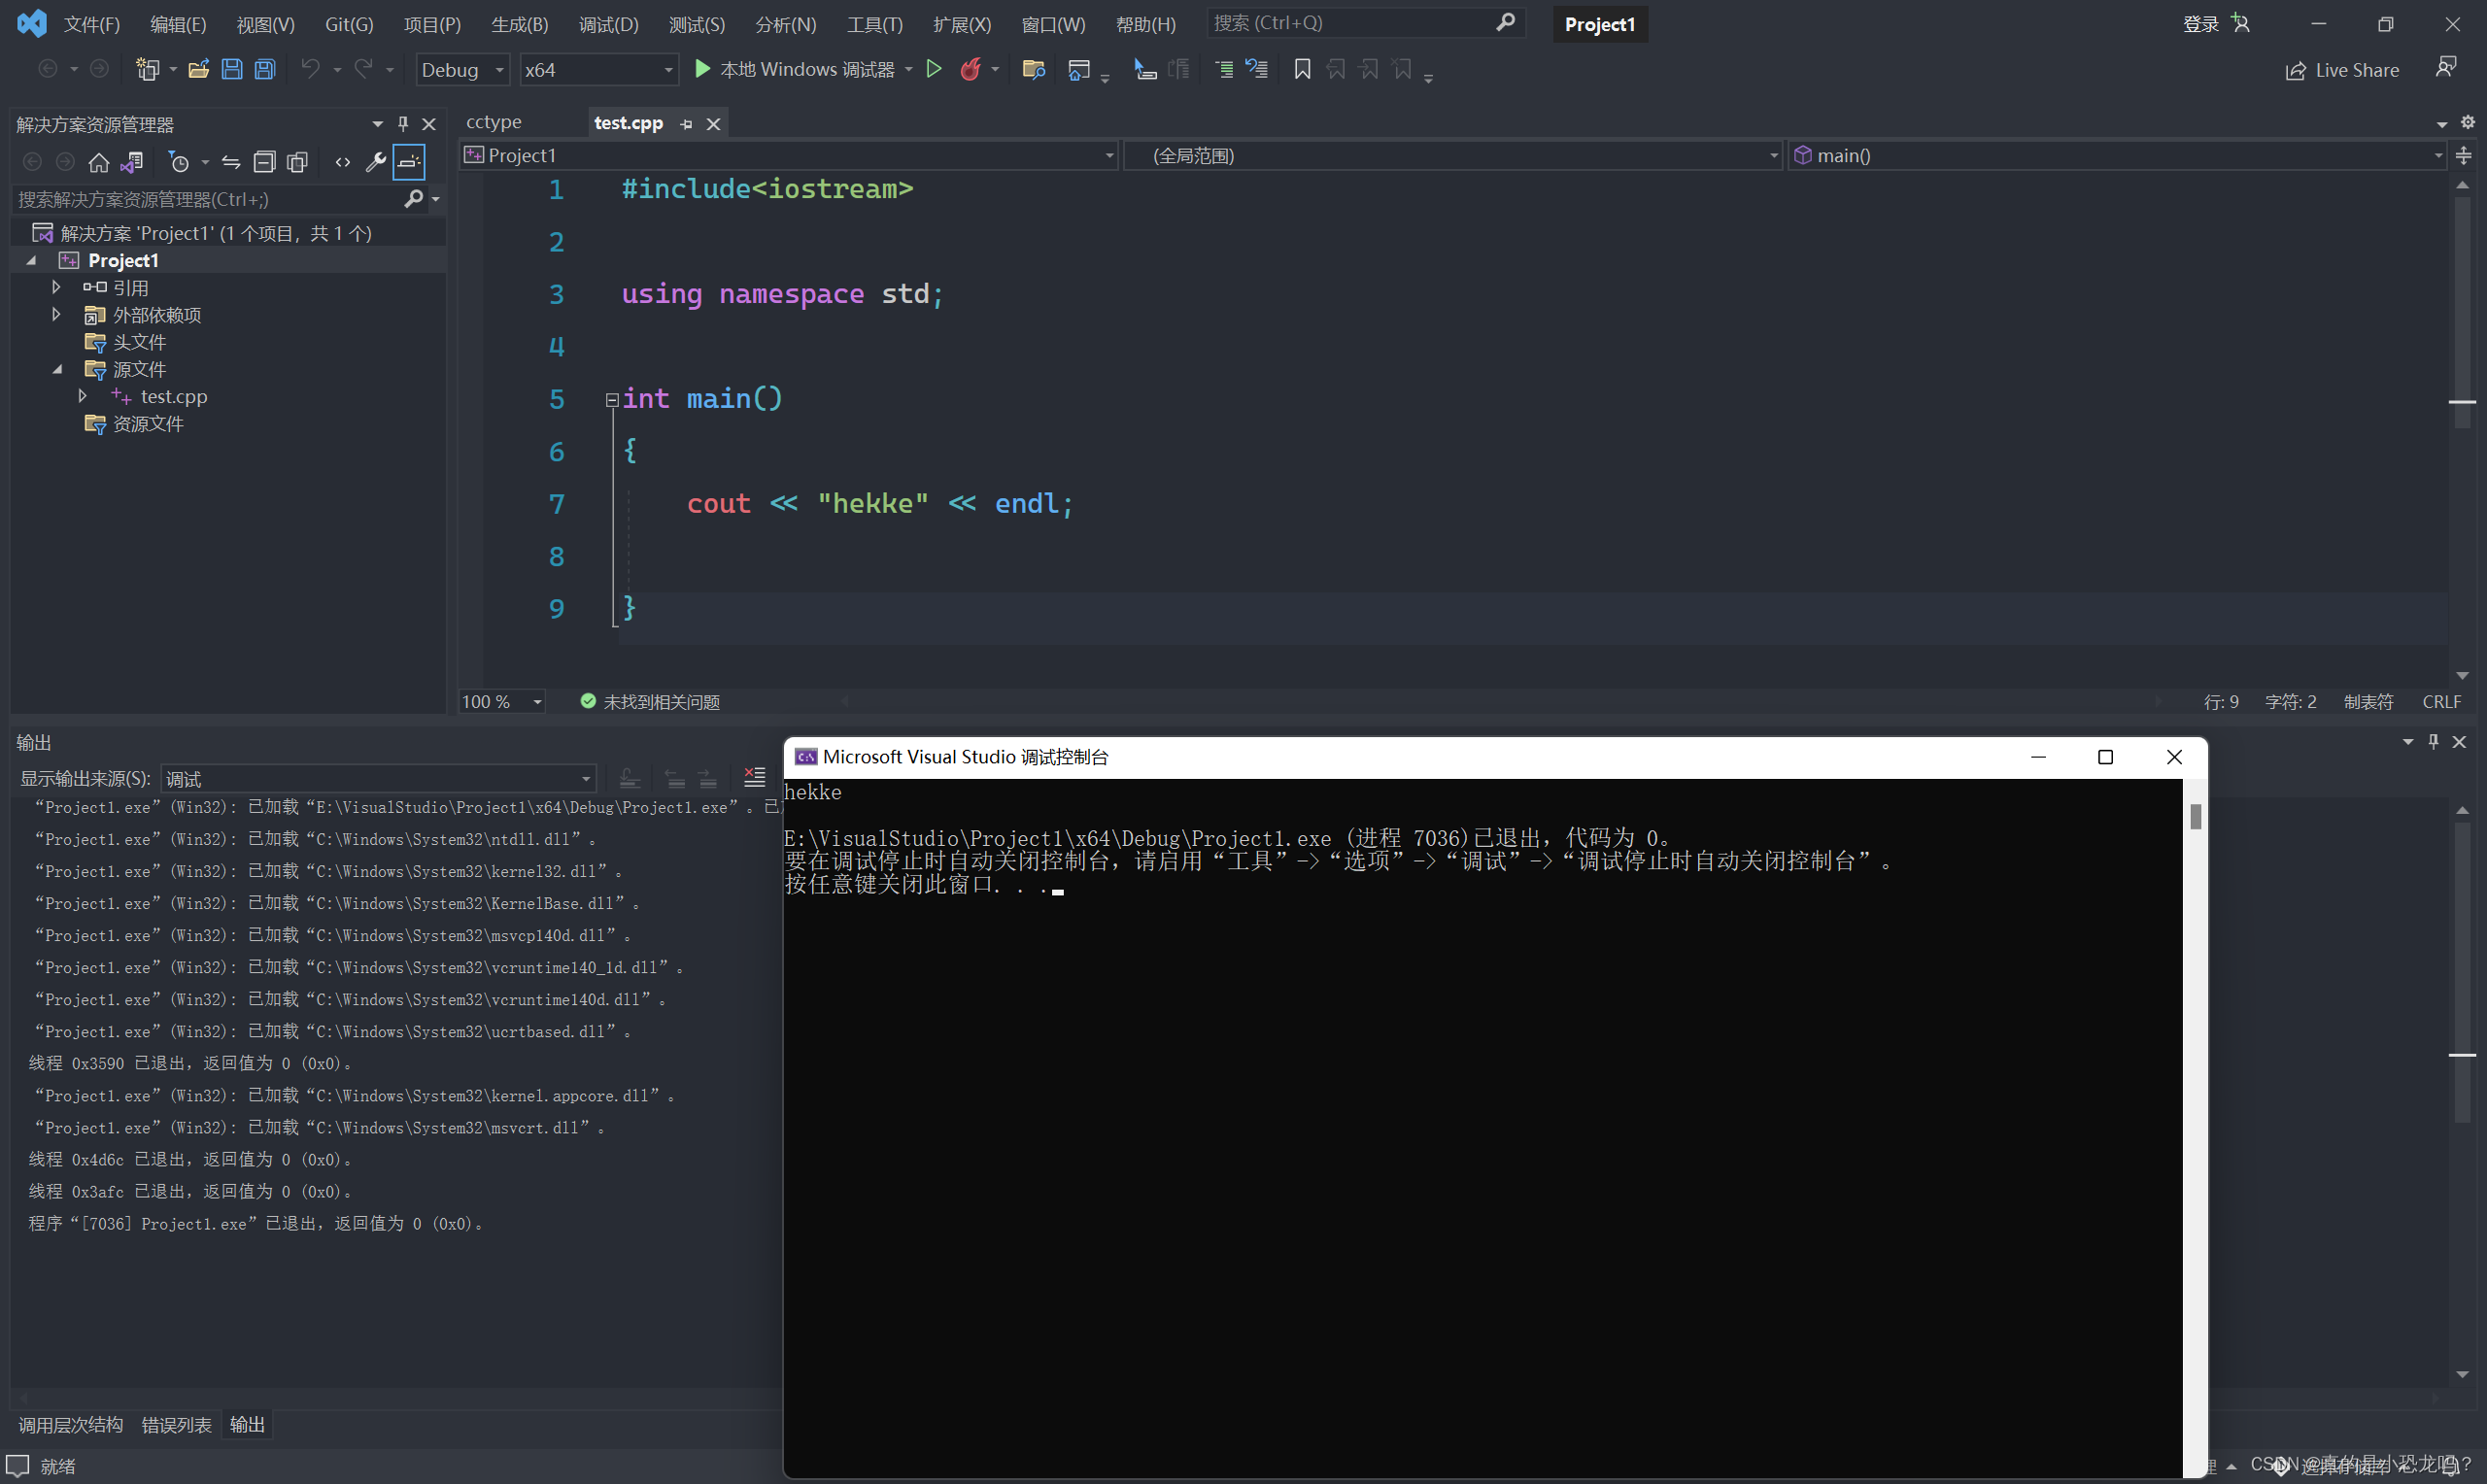Toggle bookmark with toolbar bookmark icon
This screenshot has height=1484, width=2487.
1302,69
